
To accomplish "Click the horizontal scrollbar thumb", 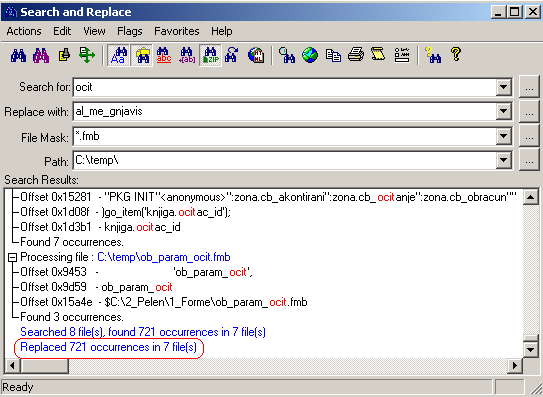I will (44, 365).
